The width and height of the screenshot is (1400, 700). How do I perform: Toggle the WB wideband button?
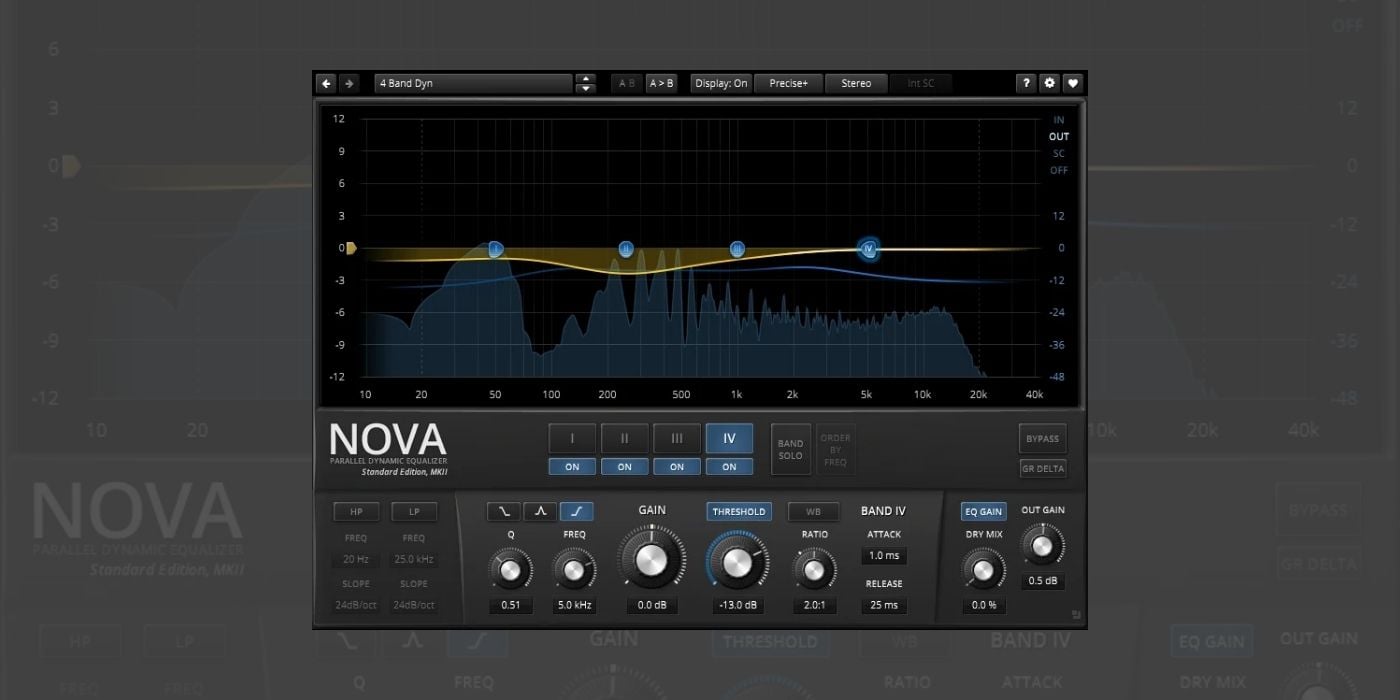click(x=813, y=511)
